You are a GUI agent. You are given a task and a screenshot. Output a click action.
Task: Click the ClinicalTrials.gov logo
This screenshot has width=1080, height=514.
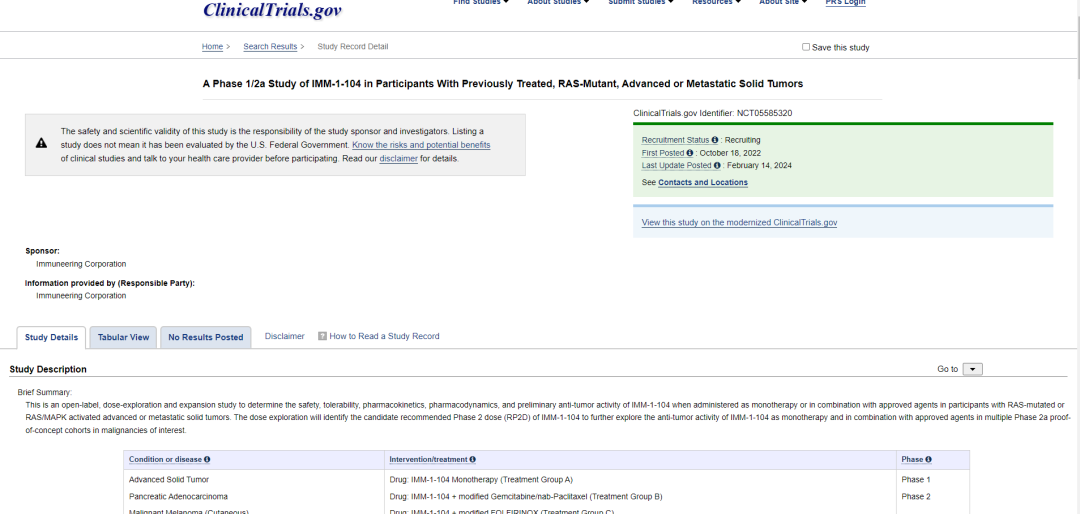coord(272,10)
